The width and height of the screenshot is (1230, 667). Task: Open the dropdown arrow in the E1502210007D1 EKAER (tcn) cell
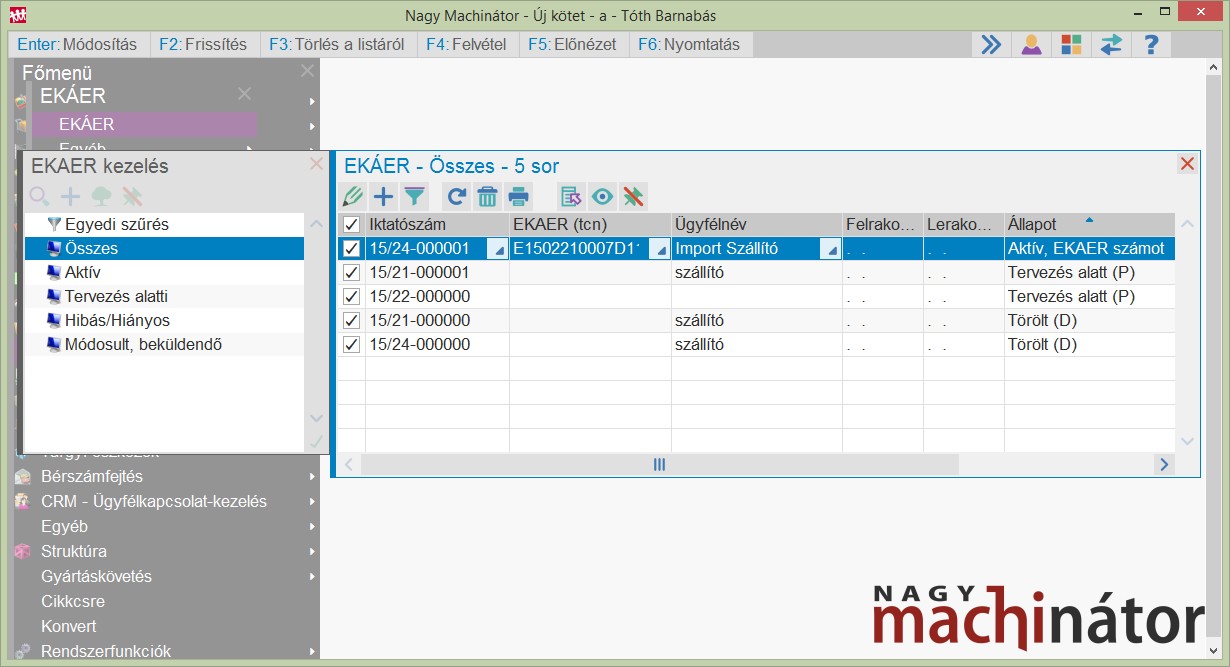point(659,249)
